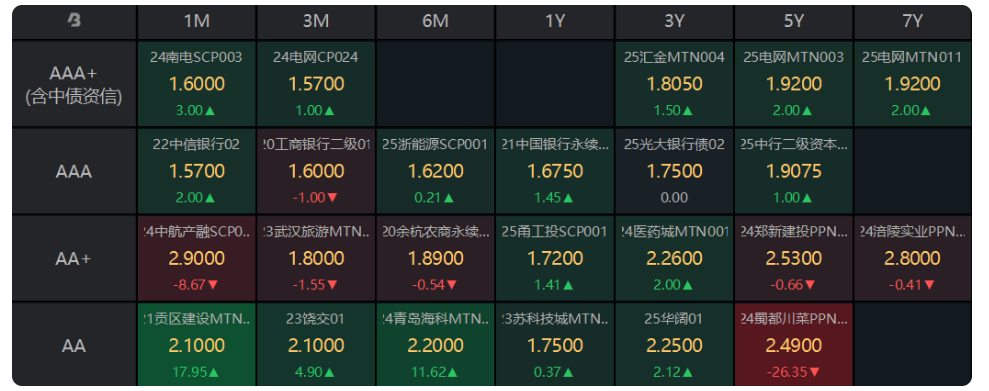Open the 25甬工投SCP001 bond cell
This screenshot has width=989, height=391.
tap(554, 259)
